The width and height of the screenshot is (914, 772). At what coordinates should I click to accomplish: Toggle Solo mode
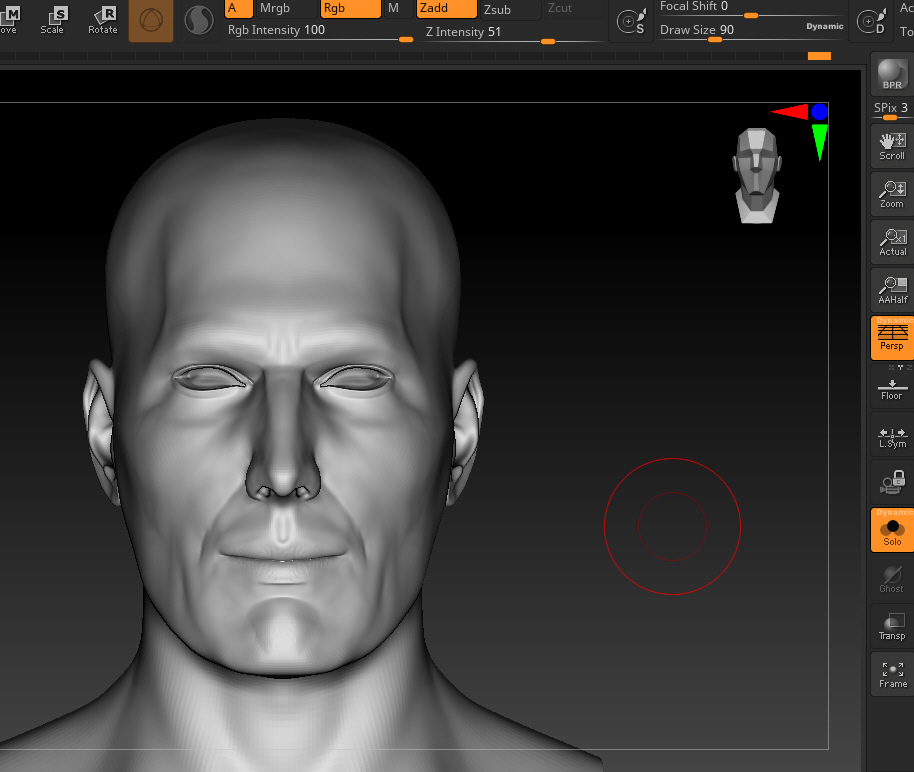tap(892, 530)
